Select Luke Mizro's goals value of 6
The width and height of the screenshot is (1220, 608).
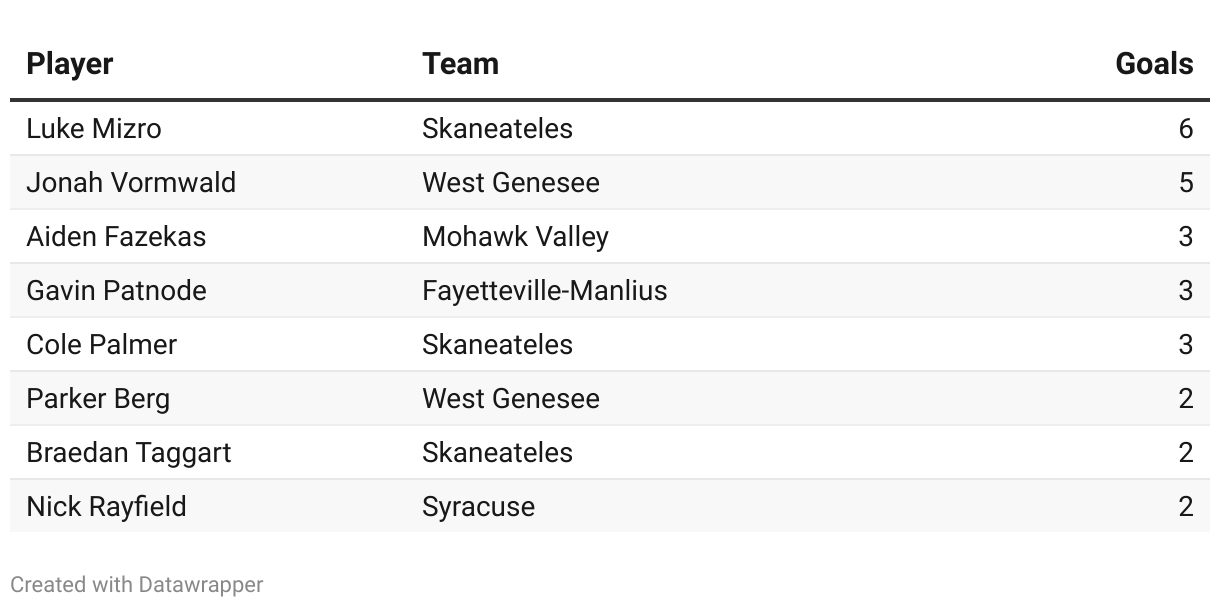pos(1185,129)
